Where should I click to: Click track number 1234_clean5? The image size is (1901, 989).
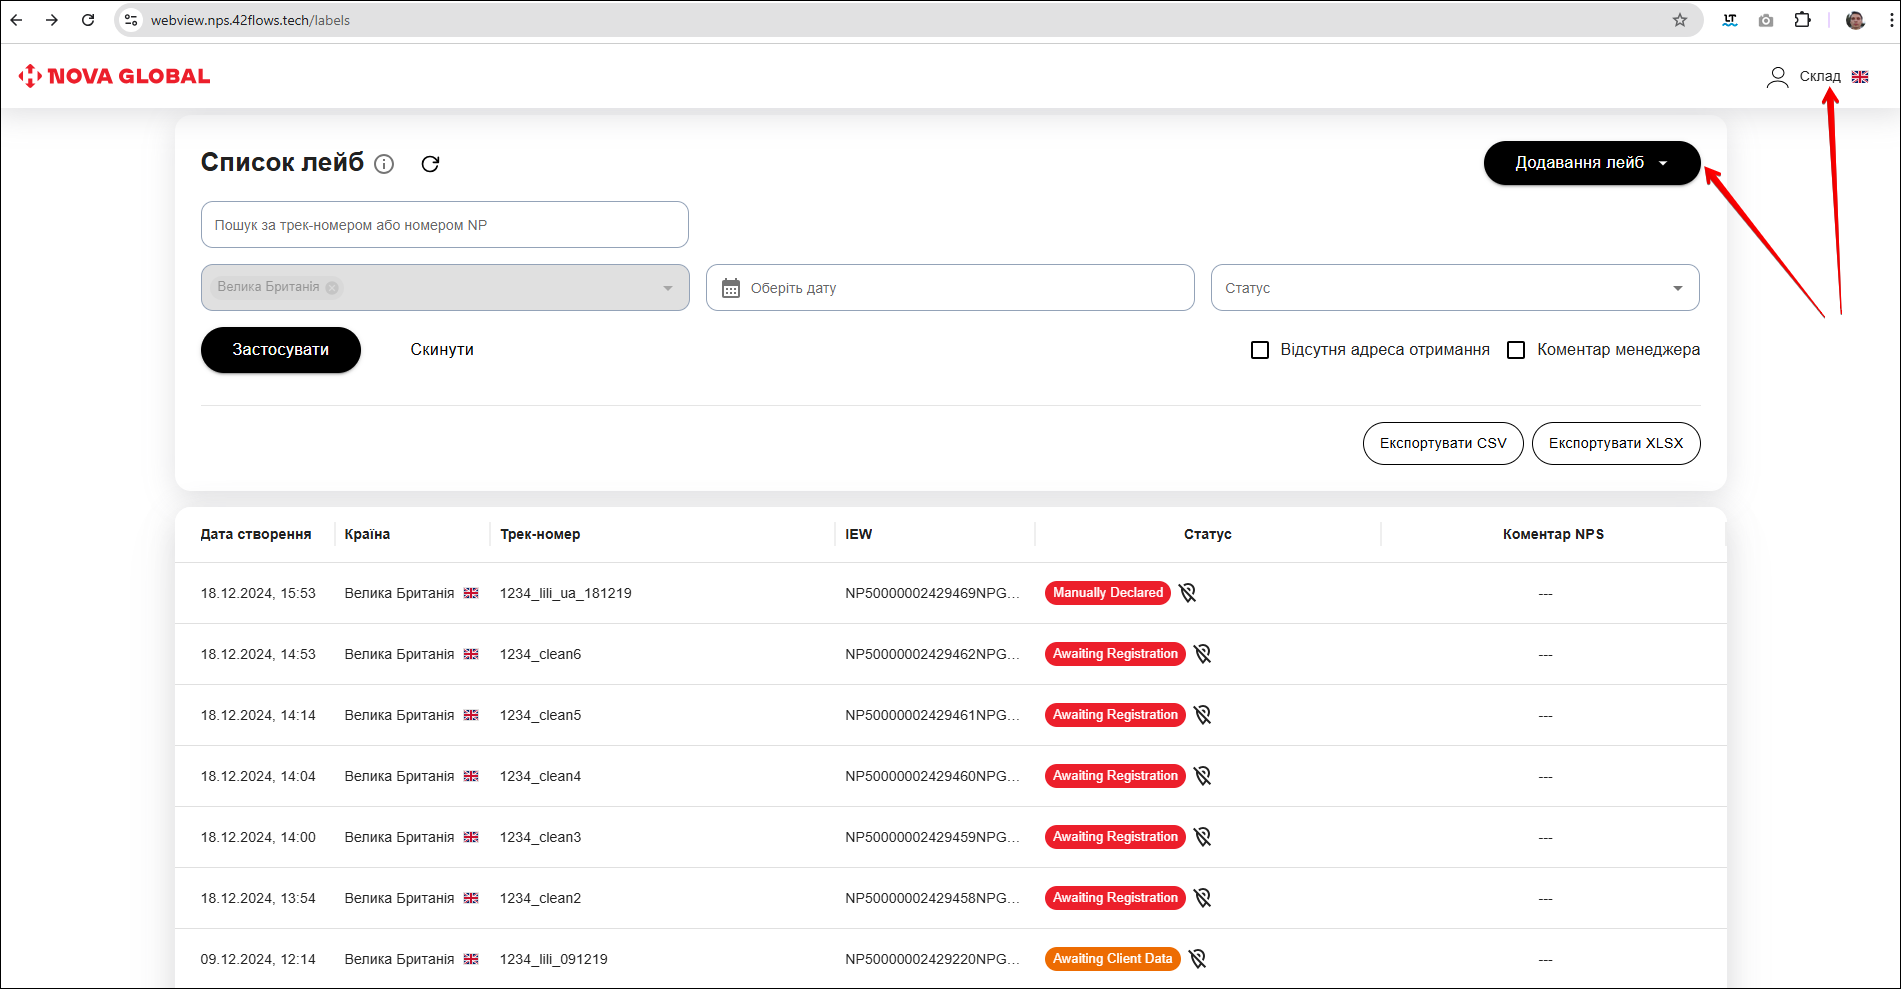[x=540, y=715]
